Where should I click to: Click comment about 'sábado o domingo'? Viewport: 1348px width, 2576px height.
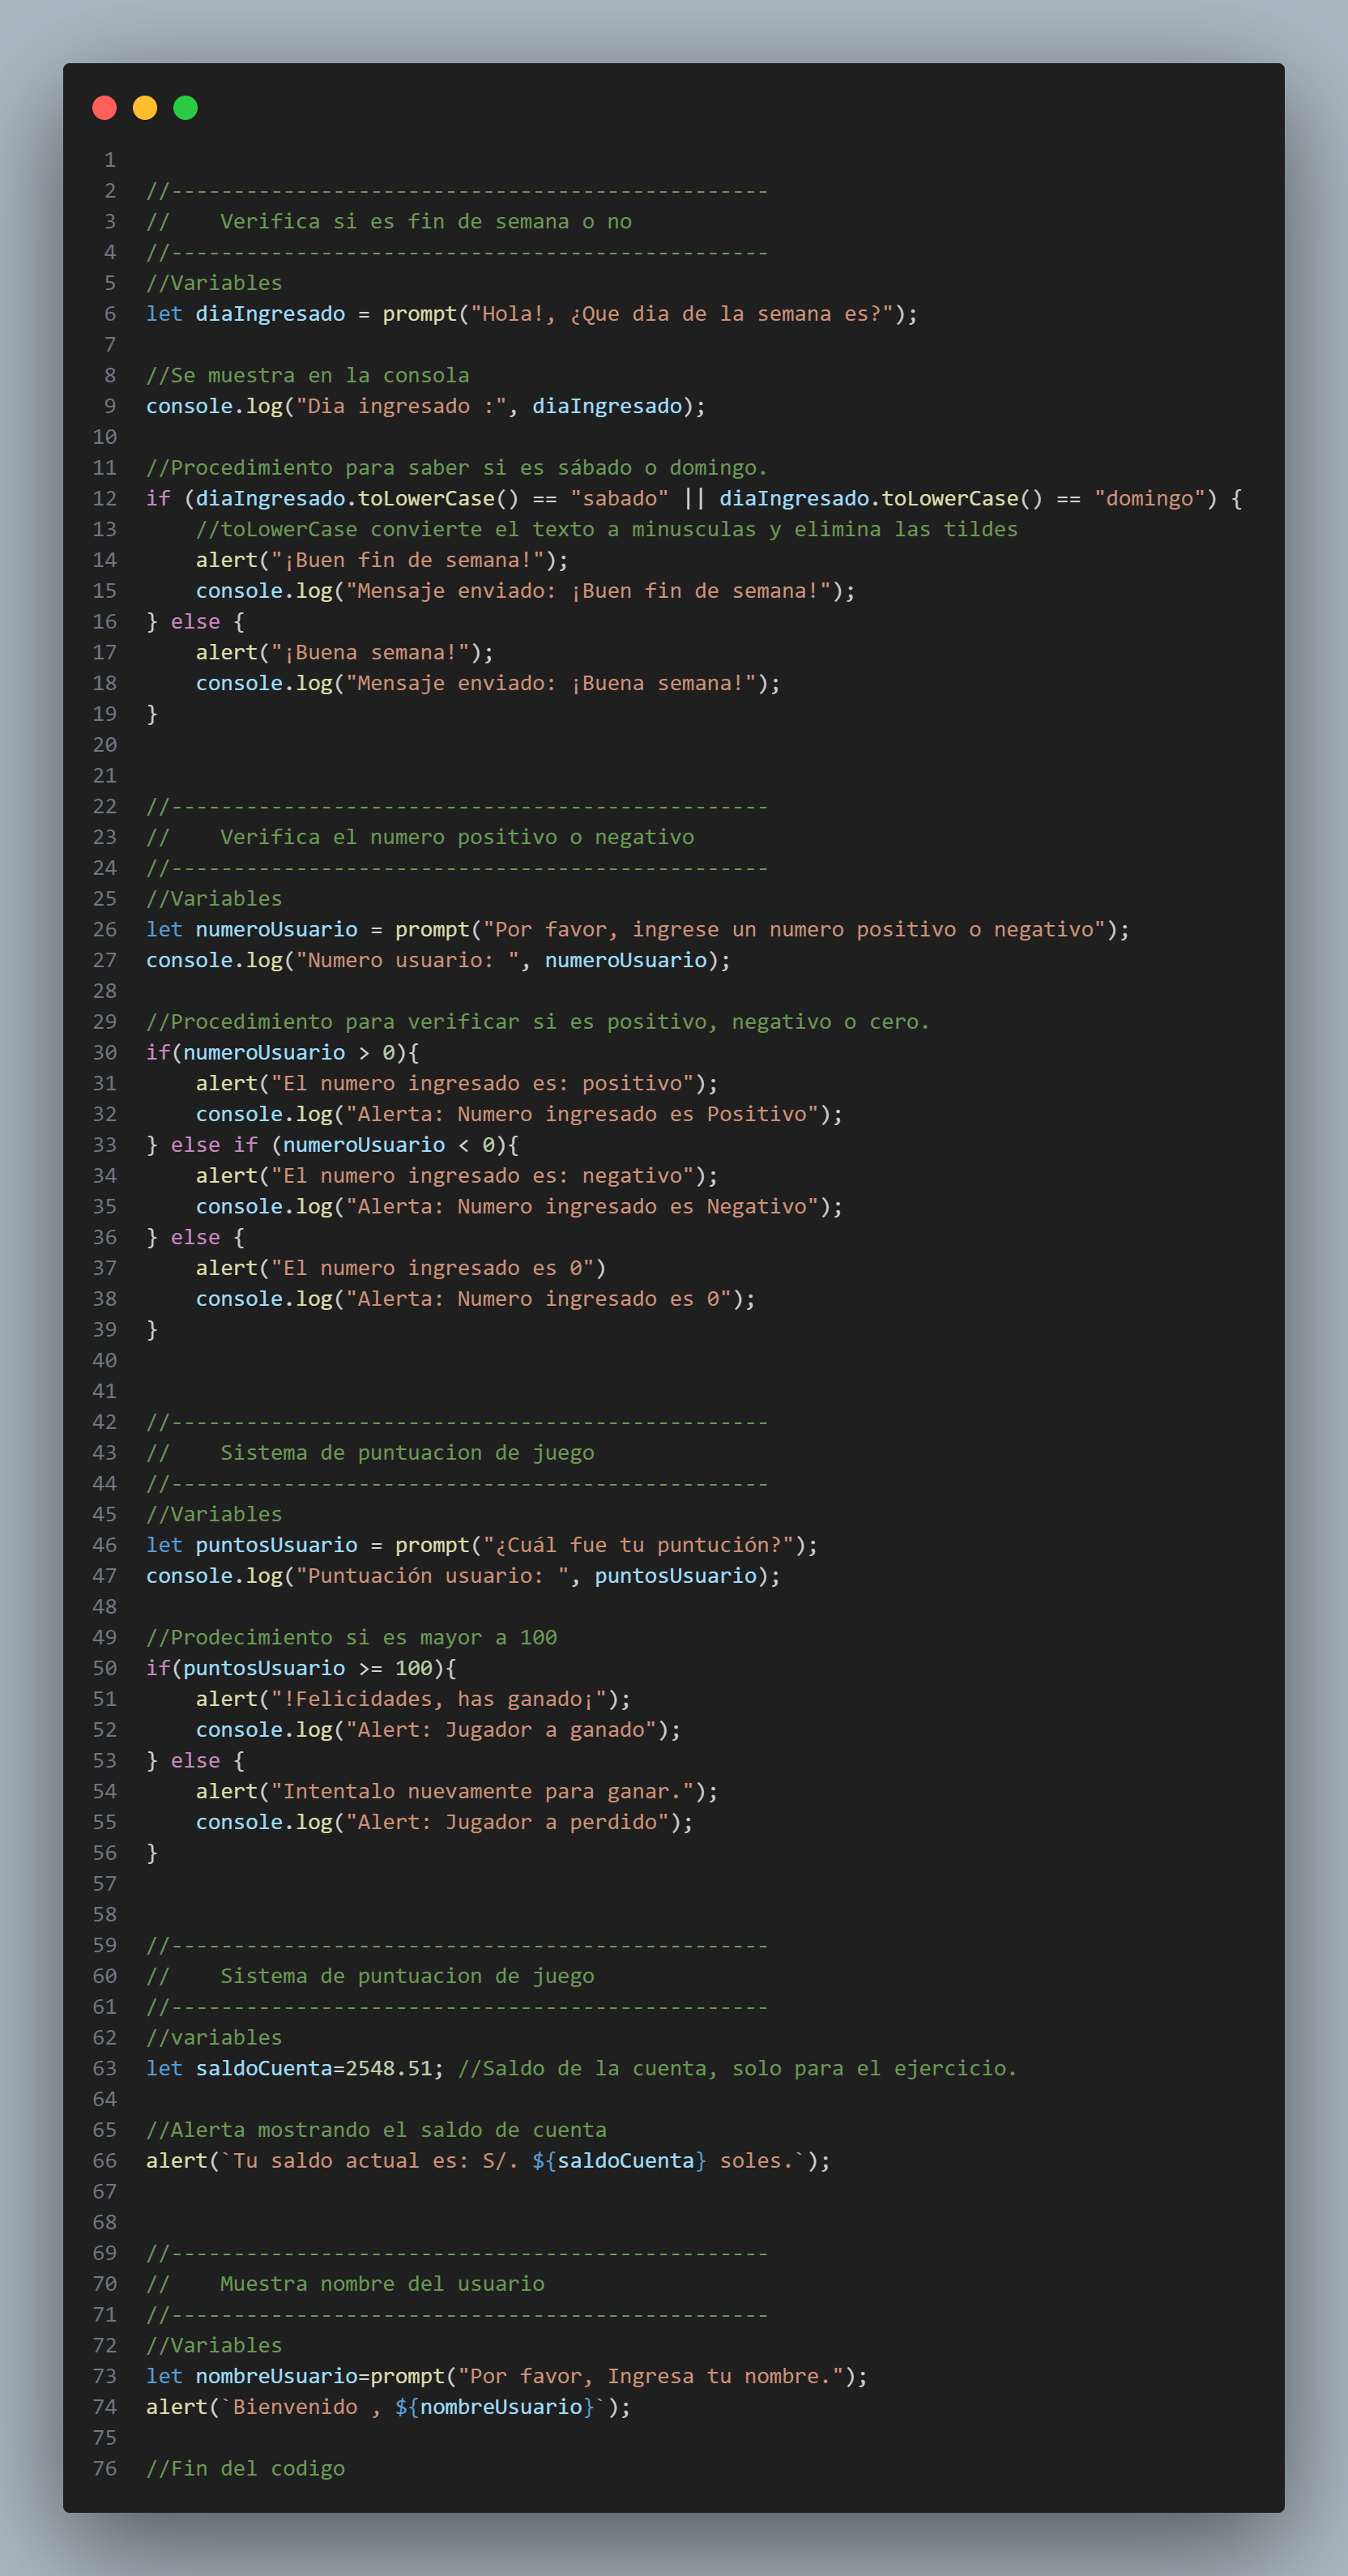[457, 467]
